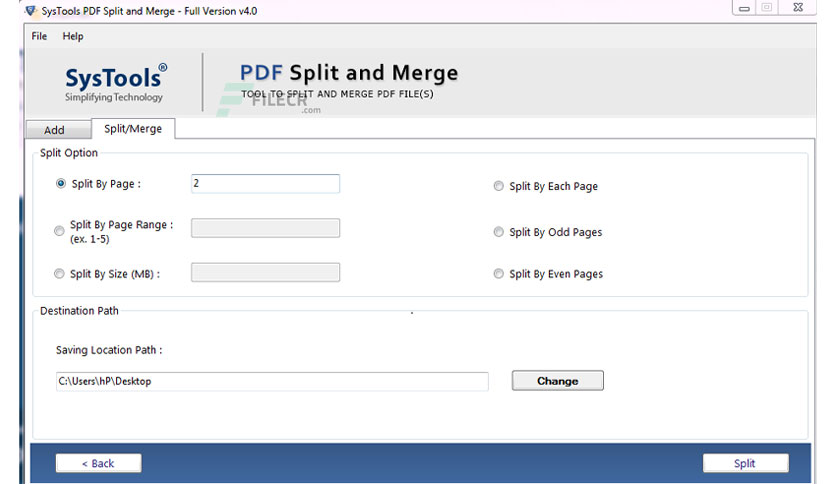
Task: Switch to the Add tab
Action: click(x=58, y=130)
